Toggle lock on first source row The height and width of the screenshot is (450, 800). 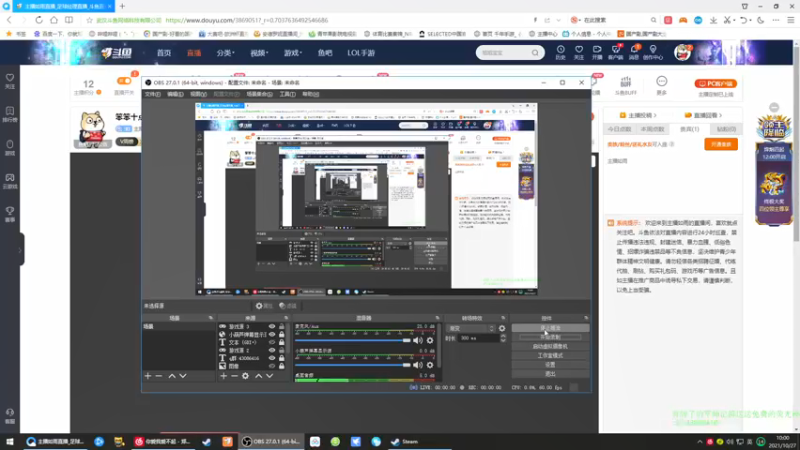point(282,327)
